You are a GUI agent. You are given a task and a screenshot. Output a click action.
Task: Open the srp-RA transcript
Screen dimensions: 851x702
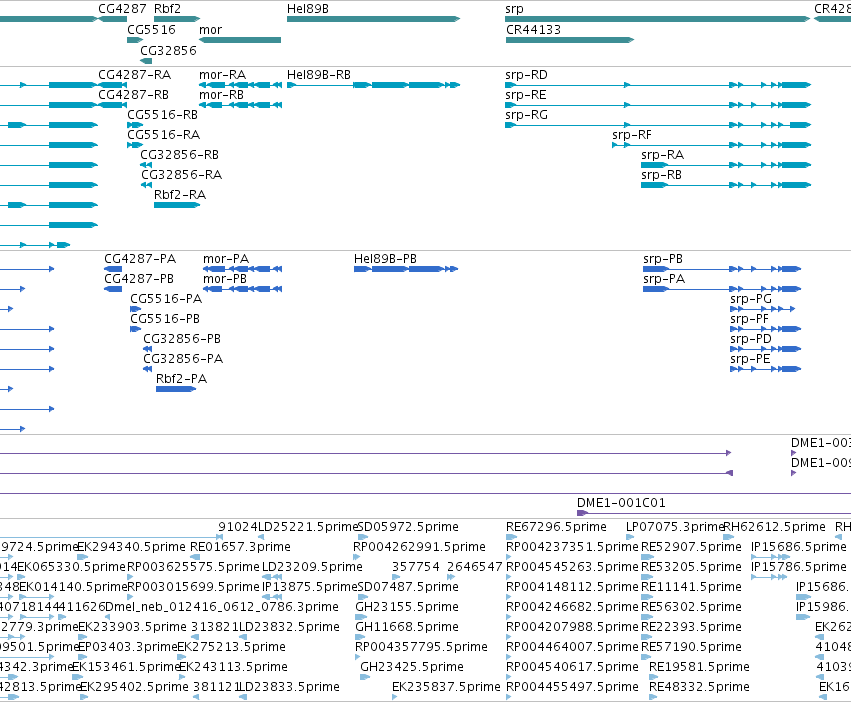[x=726, y=165]
